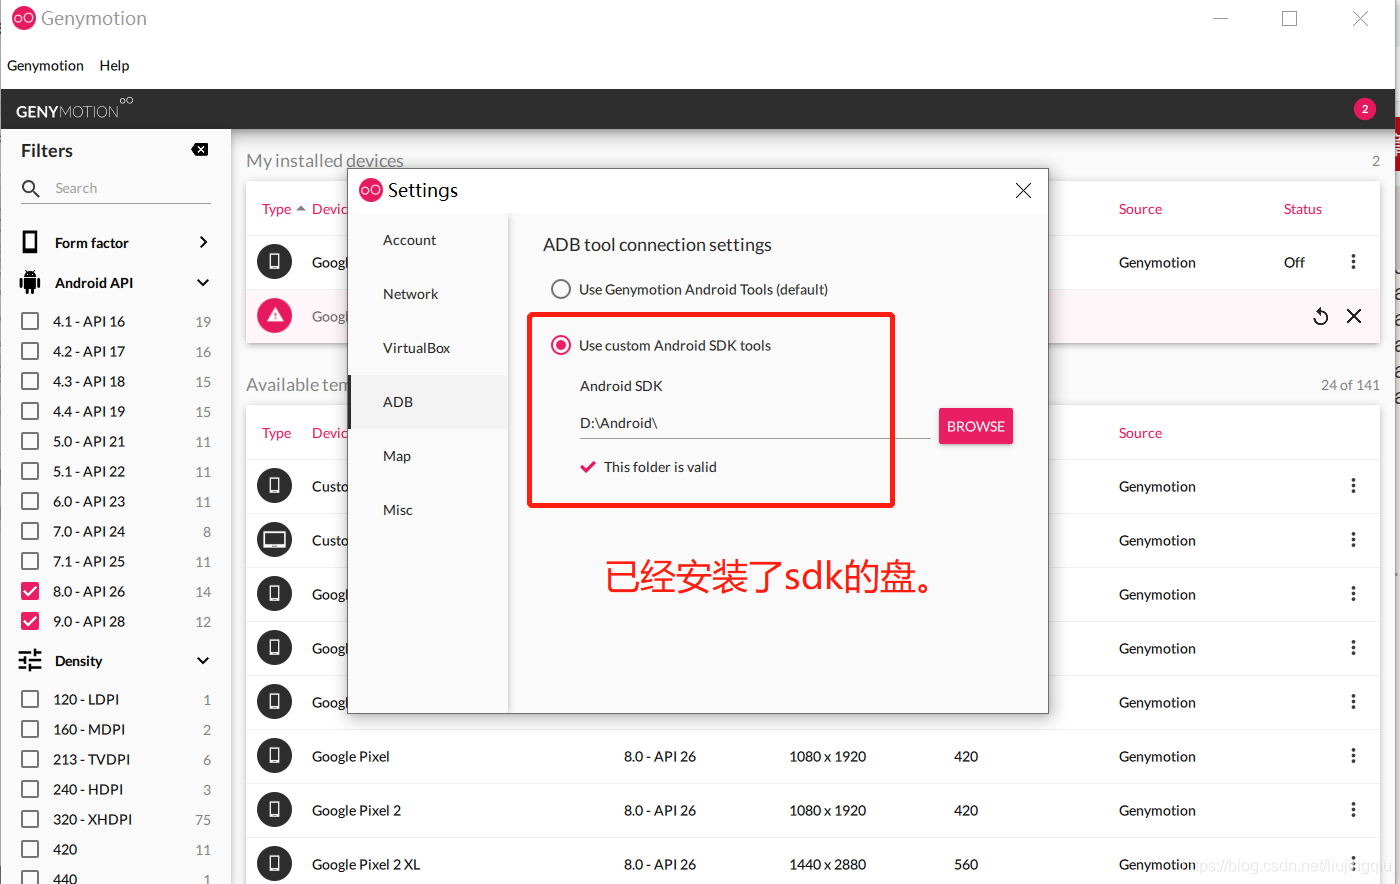Viewport: 1400px width, 884px height.
Task: Open three-dot menu for Google Pixel 2
Action: [x=1353, y=809]
